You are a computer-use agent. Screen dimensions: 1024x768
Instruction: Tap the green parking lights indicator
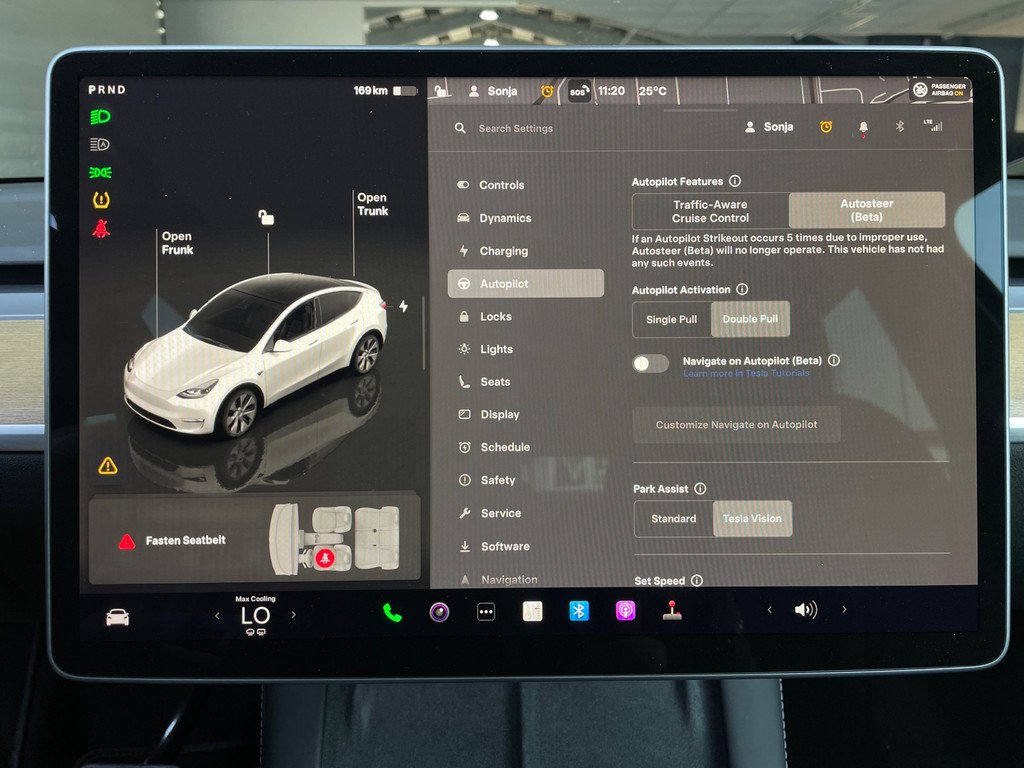point(100,172)
